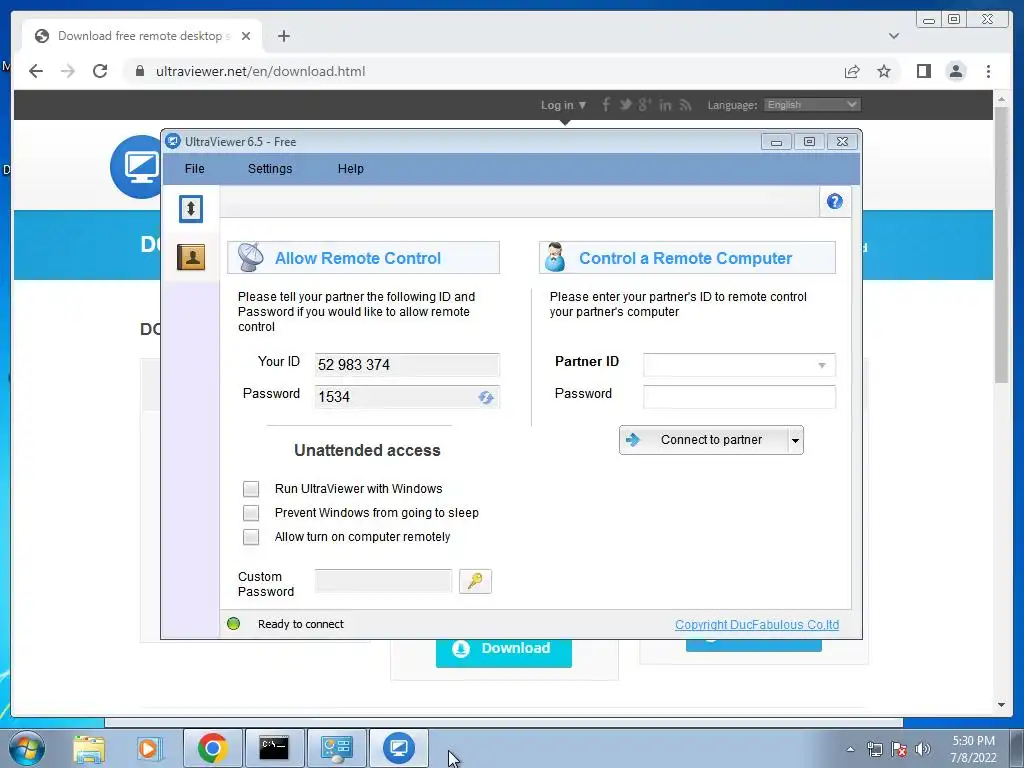Viewport: 1024px width, 768px height.
Task: Open Chrome's tab search chevron
Action: pos(893,36)
